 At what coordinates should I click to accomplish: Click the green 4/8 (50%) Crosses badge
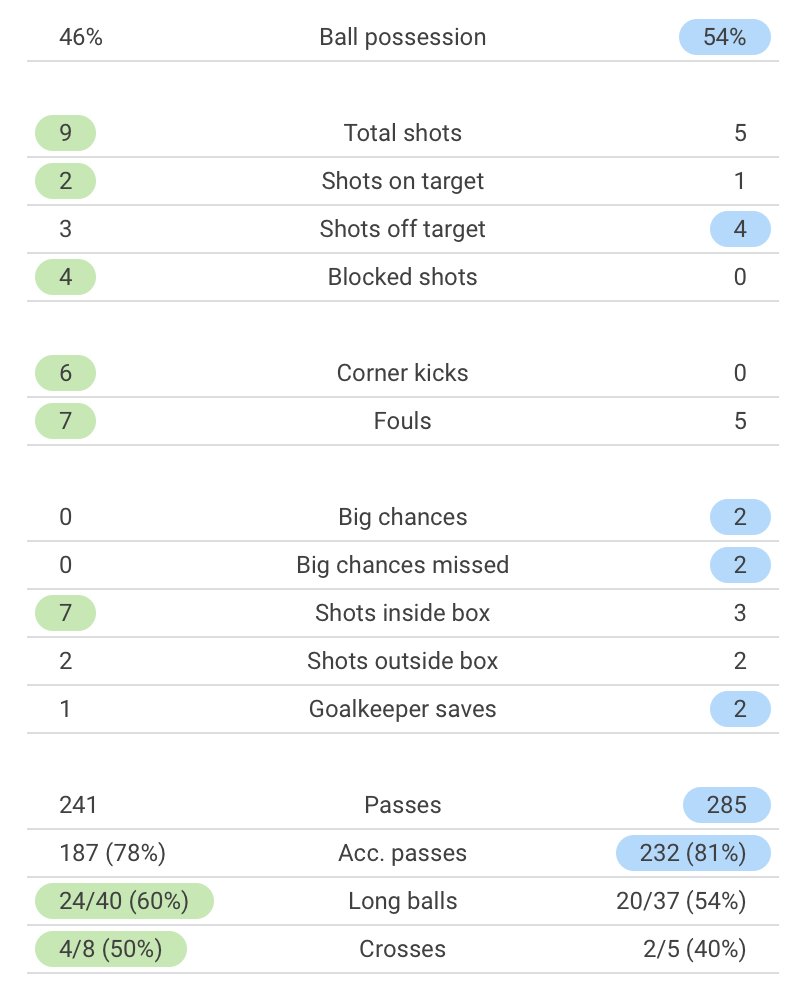(111, 949)
